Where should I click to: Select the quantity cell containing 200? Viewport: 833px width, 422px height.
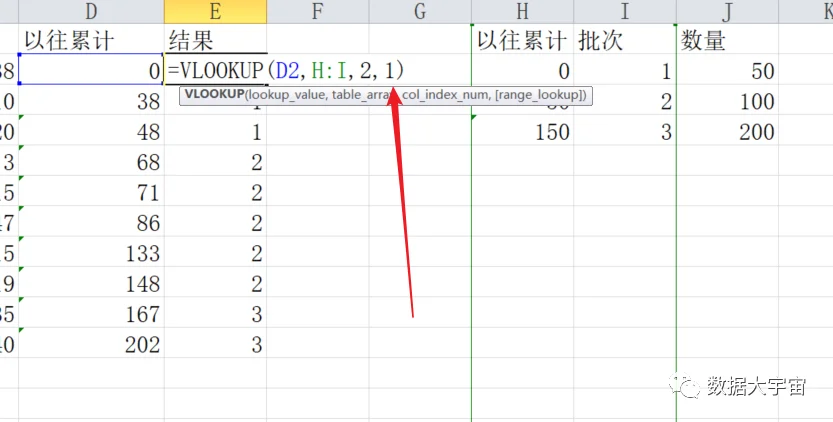coord(727,130)
